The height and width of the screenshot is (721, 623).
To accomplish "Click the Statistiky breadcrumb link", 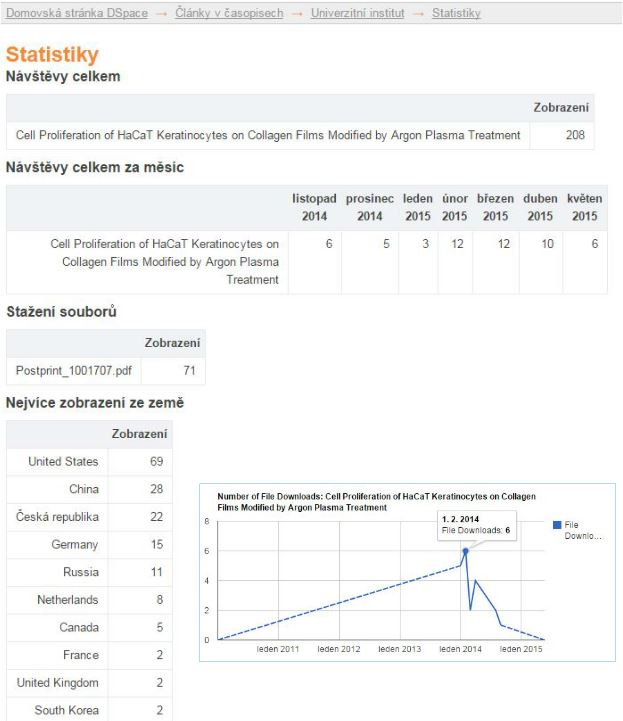I will 456,14.
